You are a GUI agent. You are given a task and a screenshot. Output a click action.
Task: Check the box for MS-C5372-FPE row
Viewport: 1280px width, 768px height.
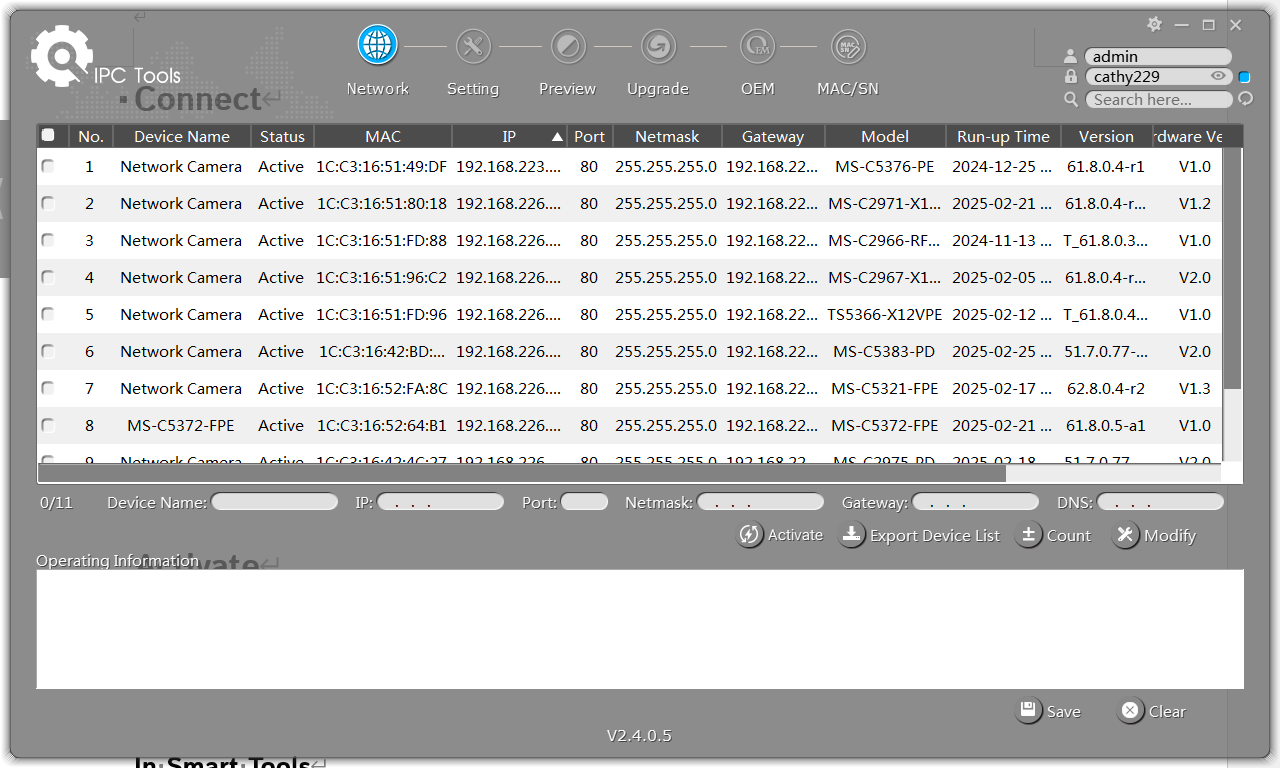coord(48,426)
